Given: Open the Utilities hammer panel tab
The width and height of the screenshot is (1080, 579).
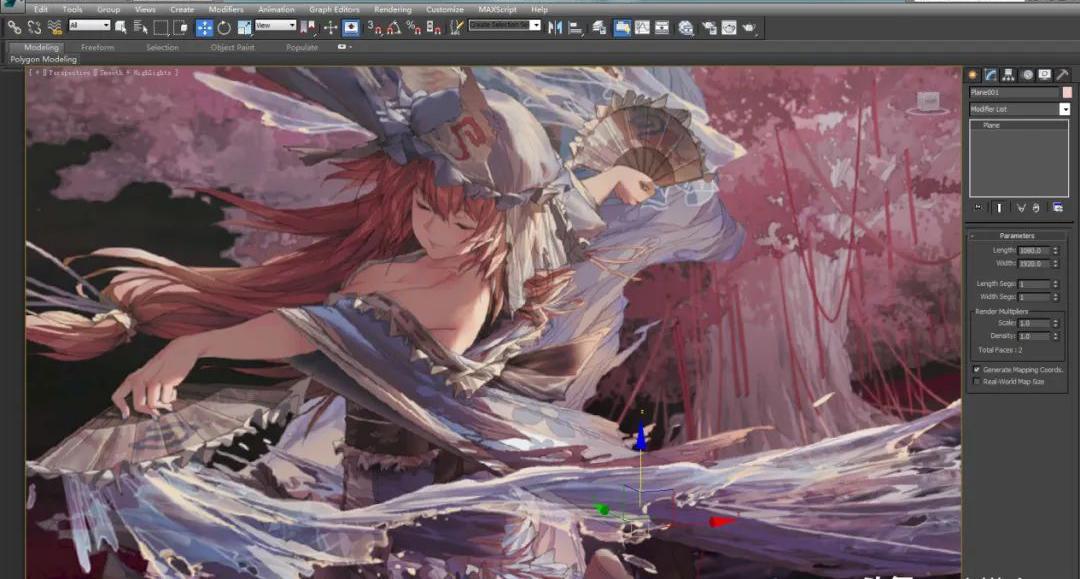Looking at the screenshot, I should (x=1063, y=74).
